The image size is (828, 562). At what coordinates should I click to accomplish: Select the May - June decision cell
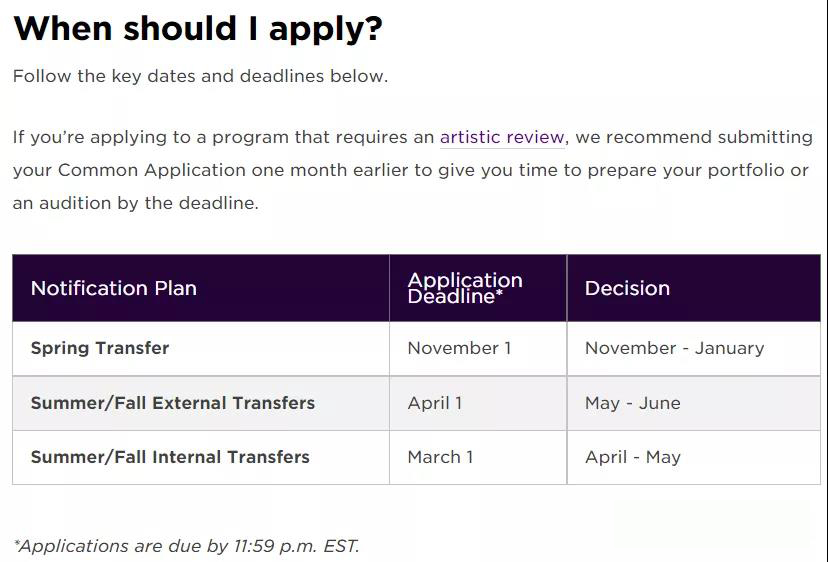pyautogui.click(x=694, y=404)
